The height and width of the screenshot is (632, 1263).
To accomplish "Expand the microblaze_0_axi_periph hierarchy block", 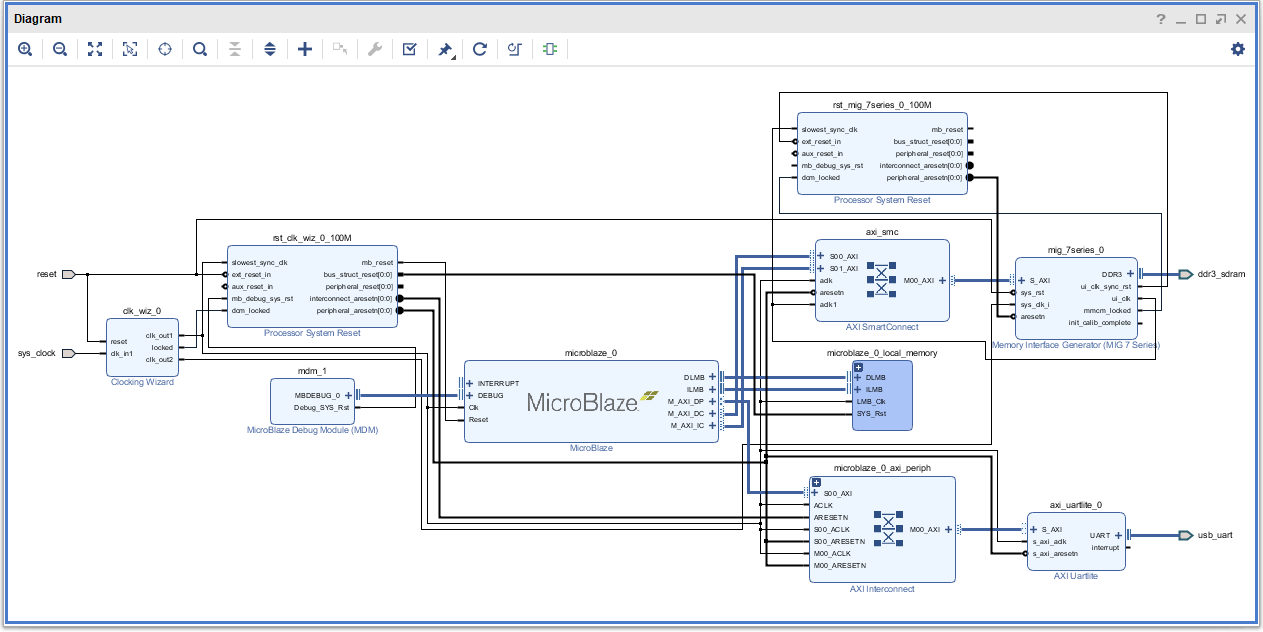I will click(816, 482).
